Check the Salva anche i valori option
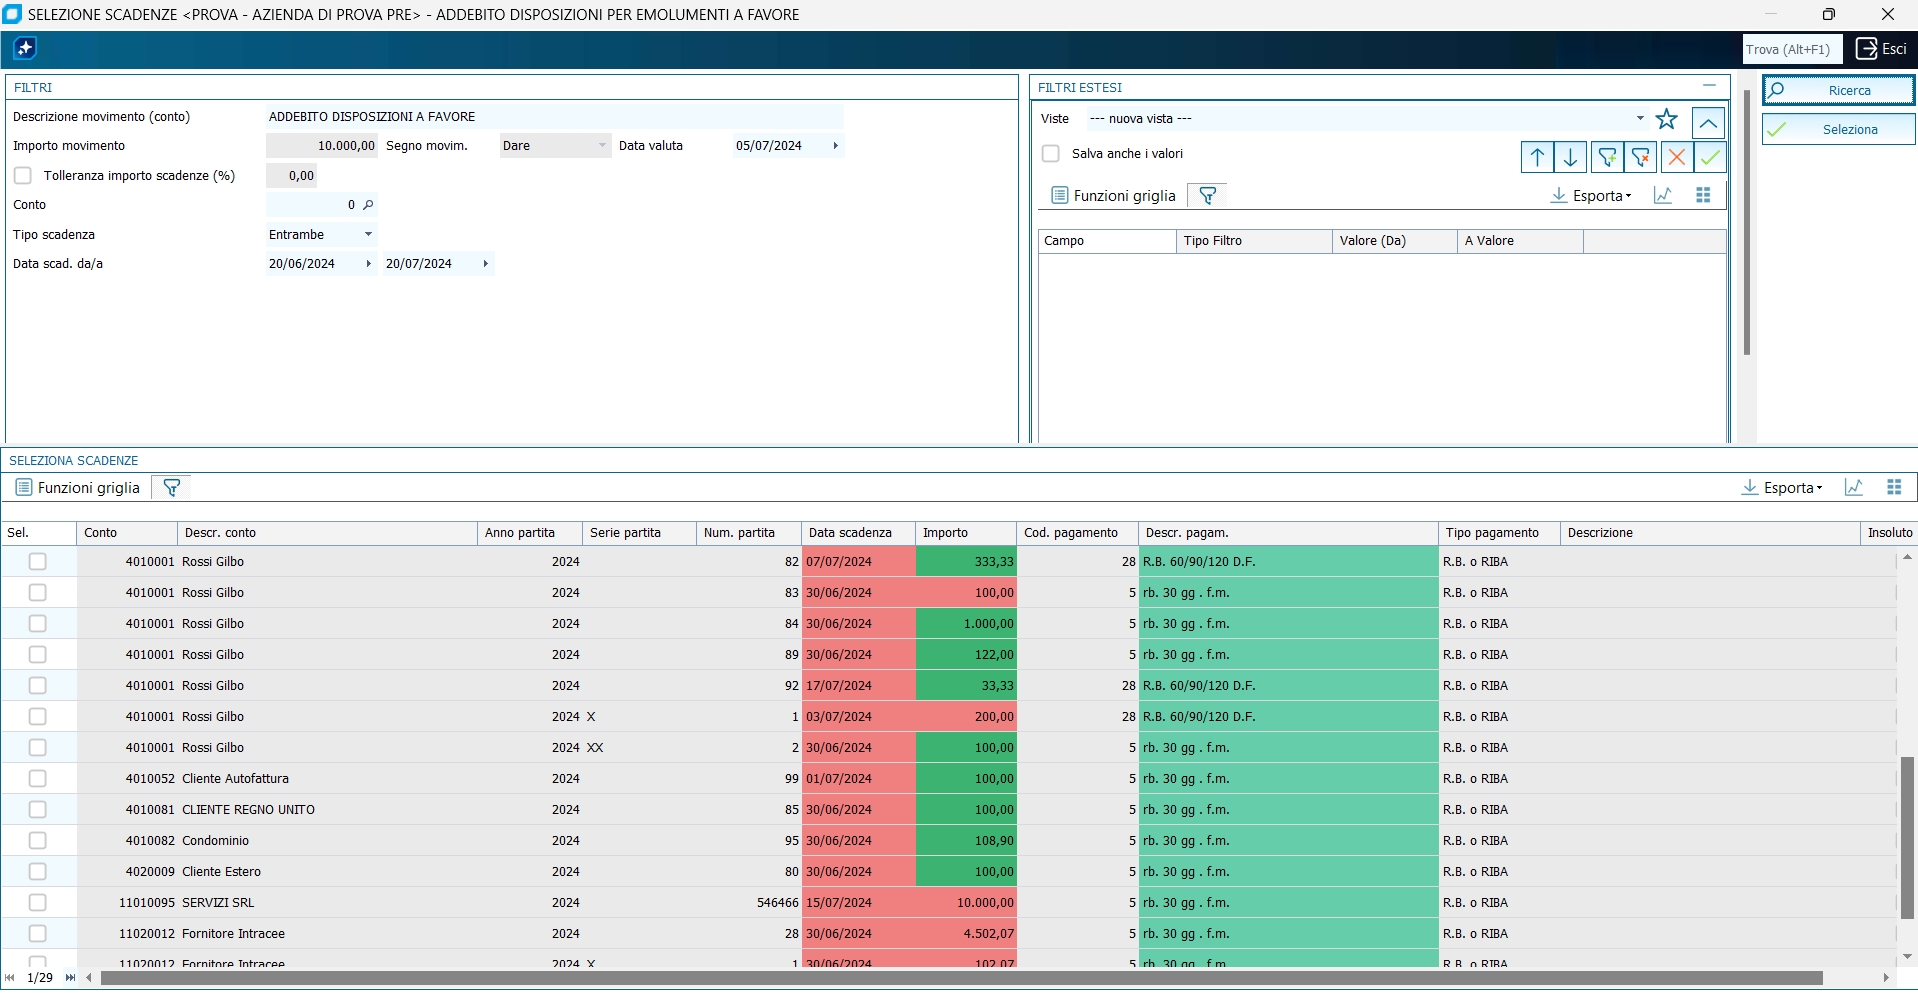This screenshot has height=996, width=1918. pos(1050,154)
